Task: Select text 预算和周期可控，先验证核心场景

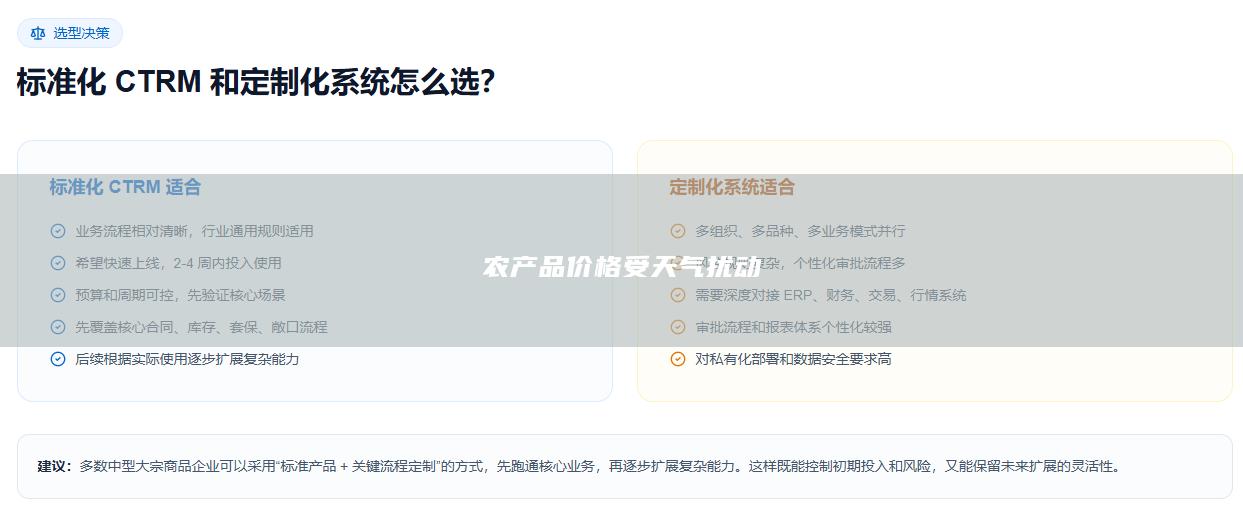Action: tap(181, 295)
